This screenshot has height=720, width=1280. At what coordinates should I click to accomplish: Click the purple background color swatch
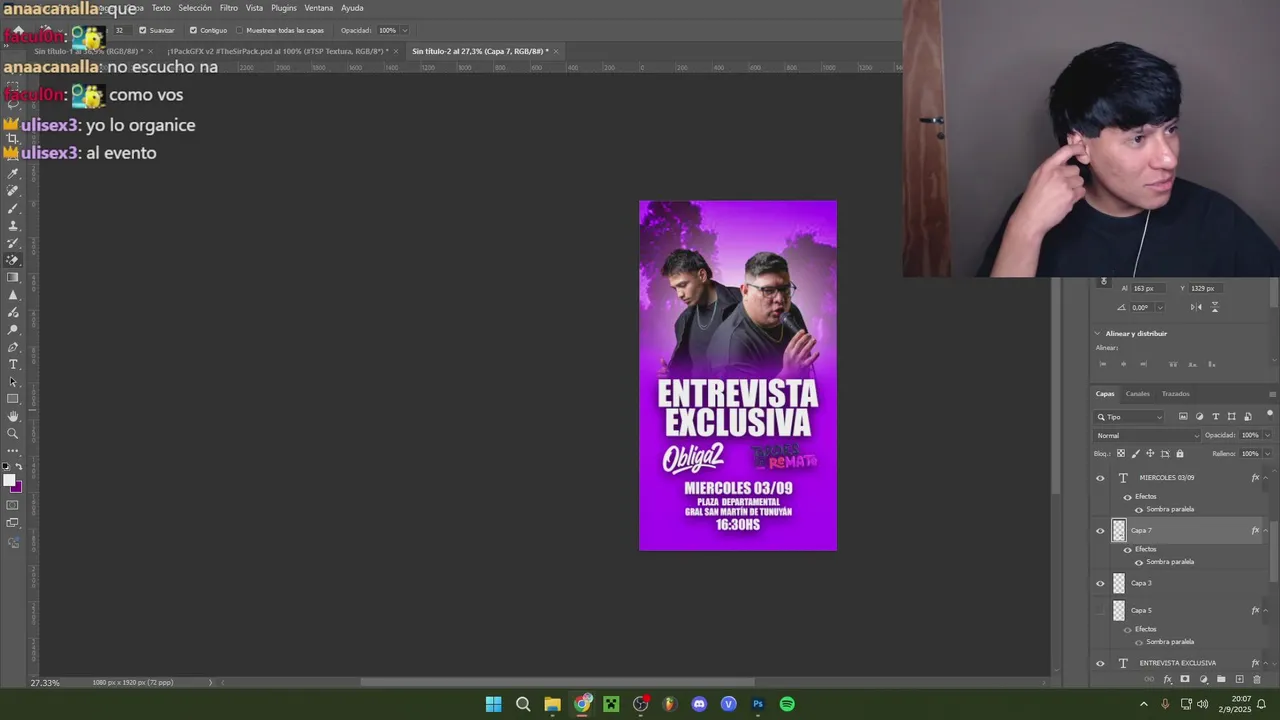click(18, 488)
